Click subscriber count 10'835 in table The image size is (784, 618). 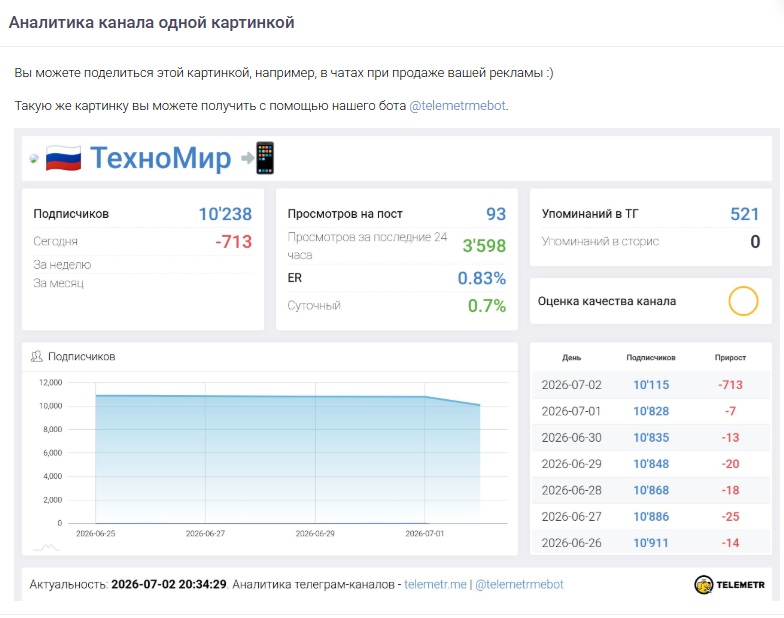(651, 438)
